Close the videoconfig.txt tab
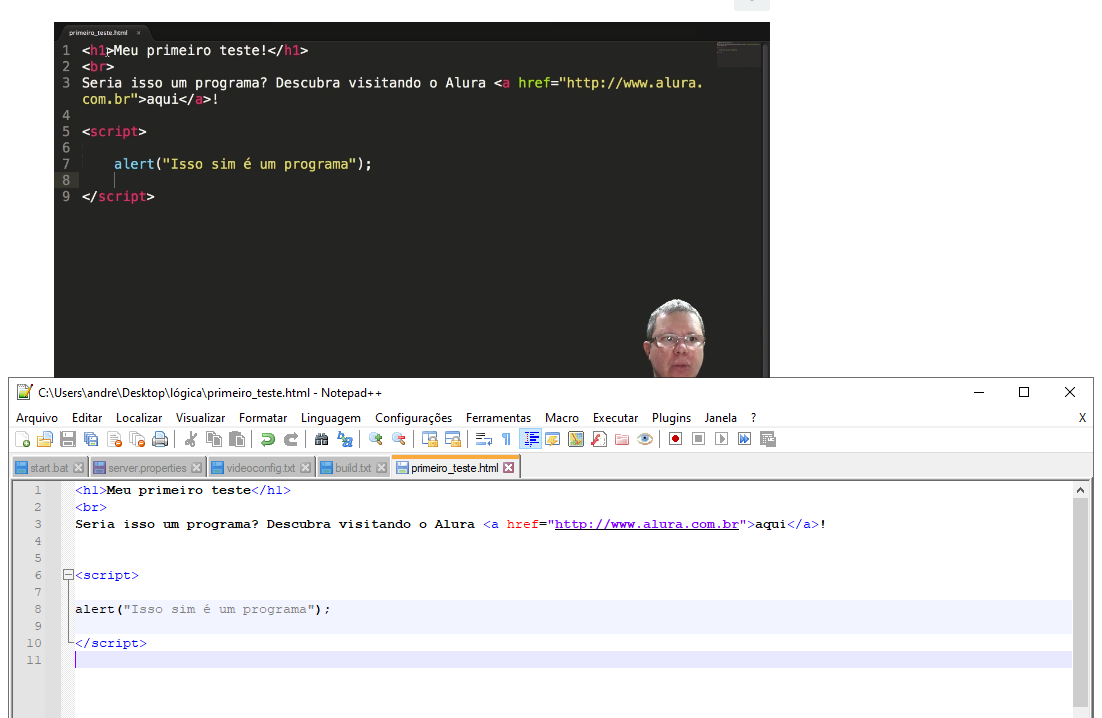The width and height of the screenshot is (1102, 718). [306, 468]
